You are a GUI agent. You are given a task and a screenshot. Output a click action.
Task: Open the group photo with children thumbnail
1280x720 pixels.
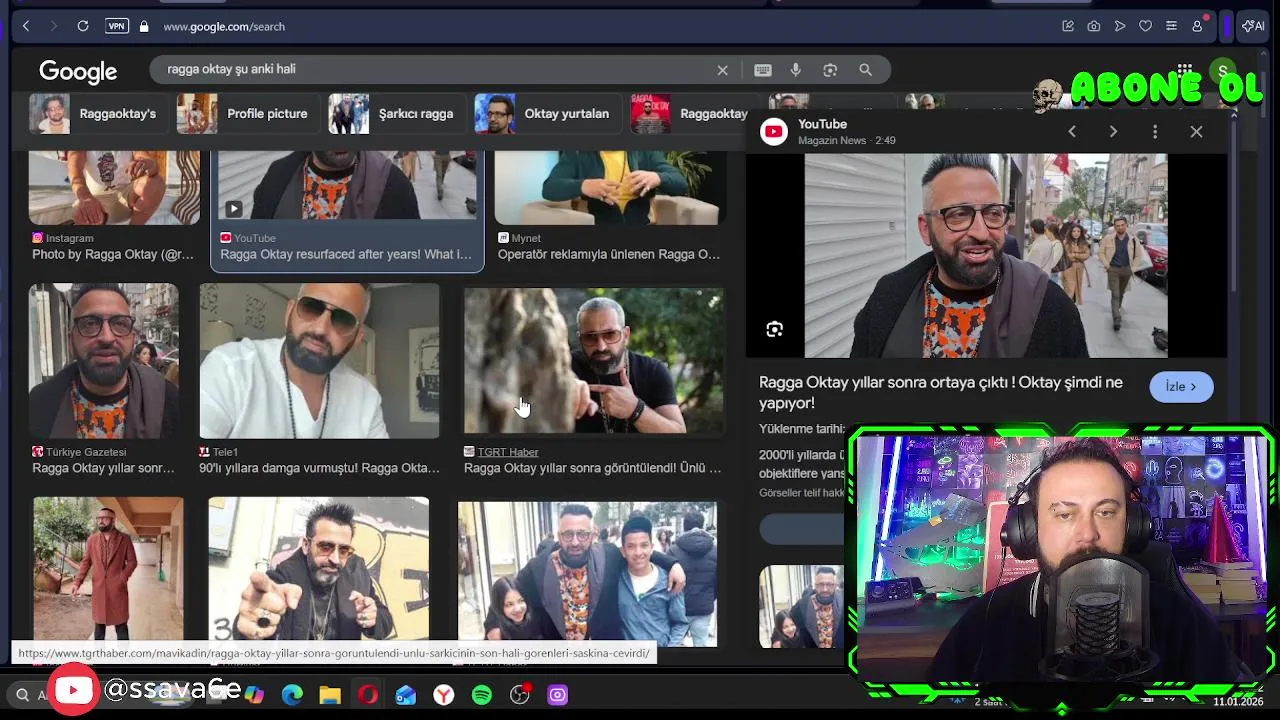coord(587,574)
